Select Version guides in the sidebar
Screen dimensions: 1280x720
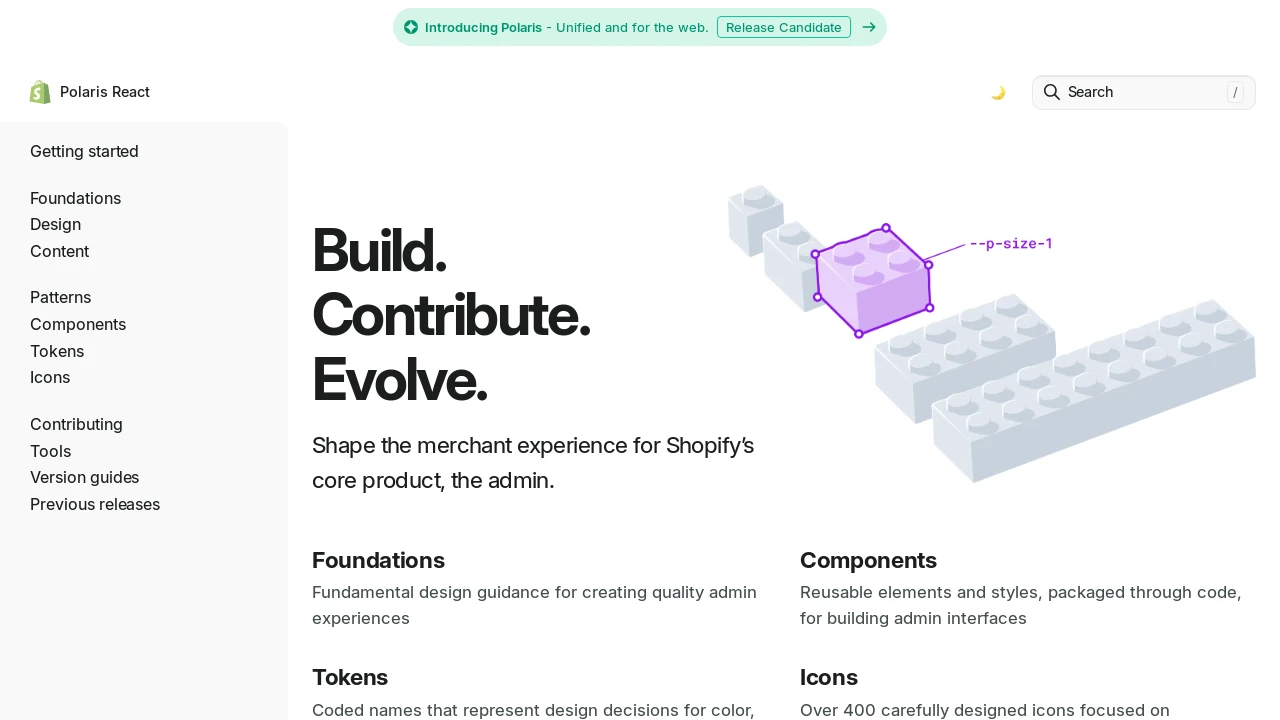coord(84,477)
